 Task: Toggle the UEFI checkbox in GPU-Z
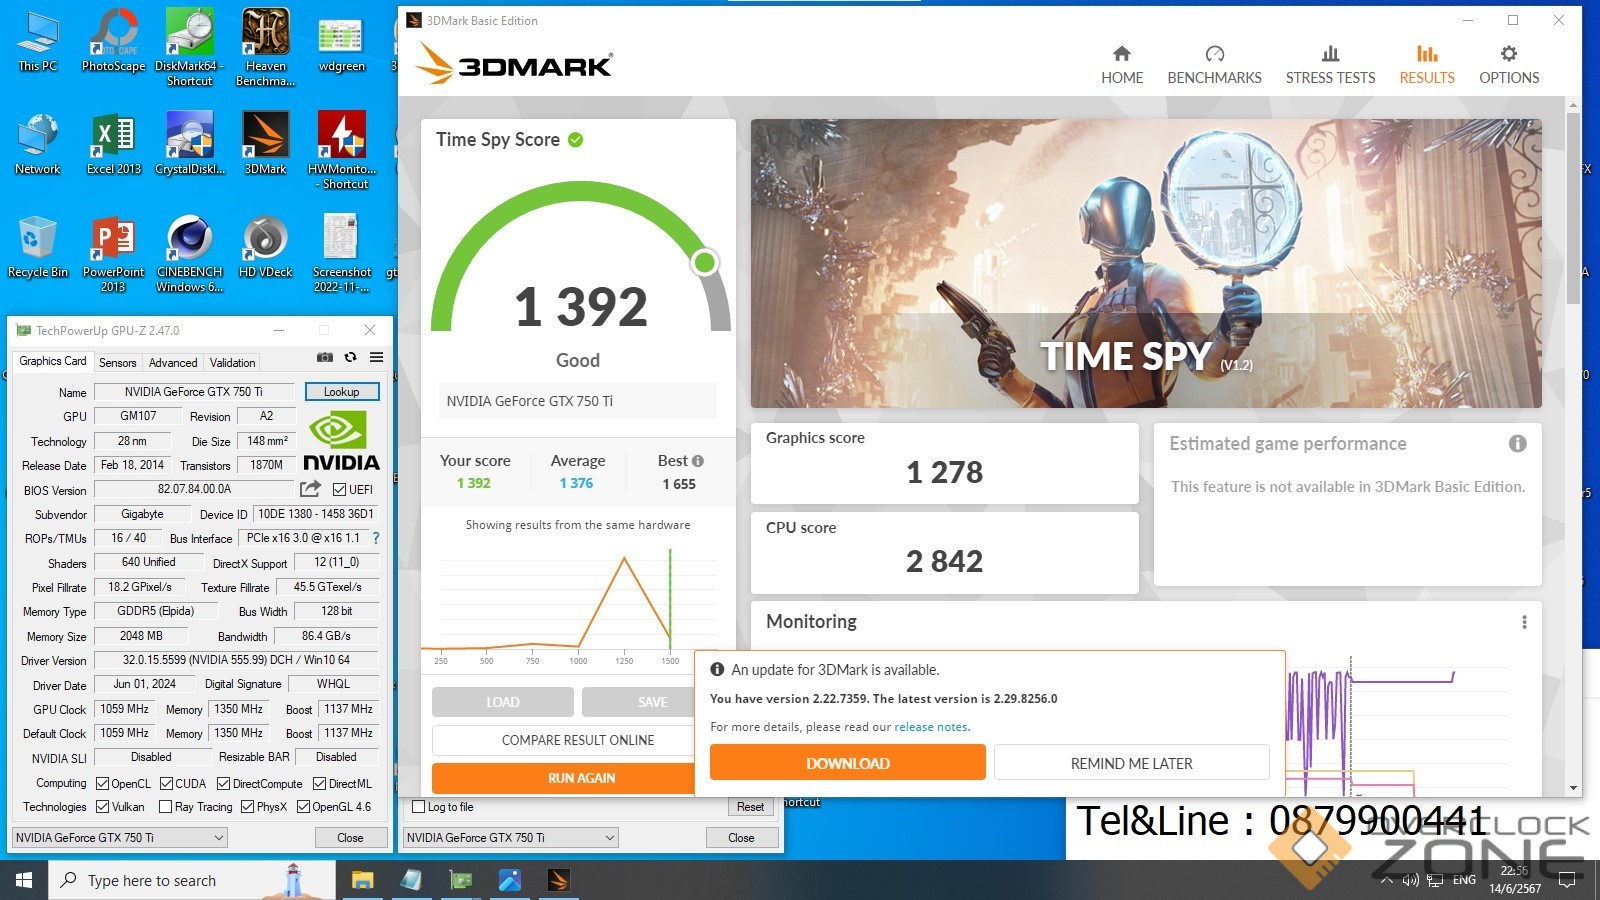[339, 489]
